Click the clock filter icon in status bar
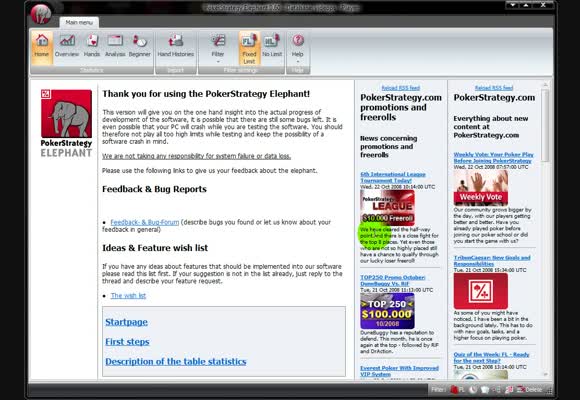Image resolution: width=580 pixels, height=400 pixels. [x=472, y=389]
